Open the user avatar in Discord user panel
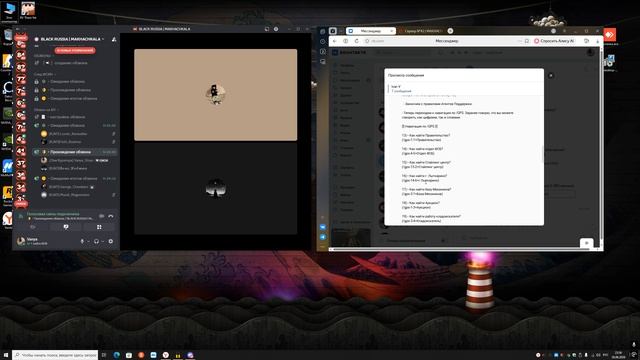The image size is (640, 360). tap(21, 241)
